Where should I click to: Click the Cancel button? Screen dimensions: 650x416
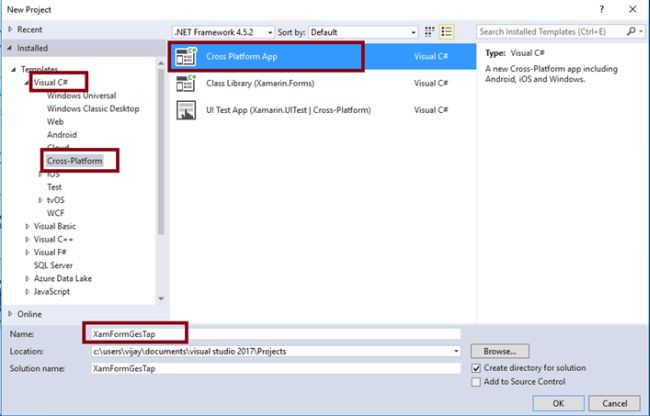[x=614, y=403]
